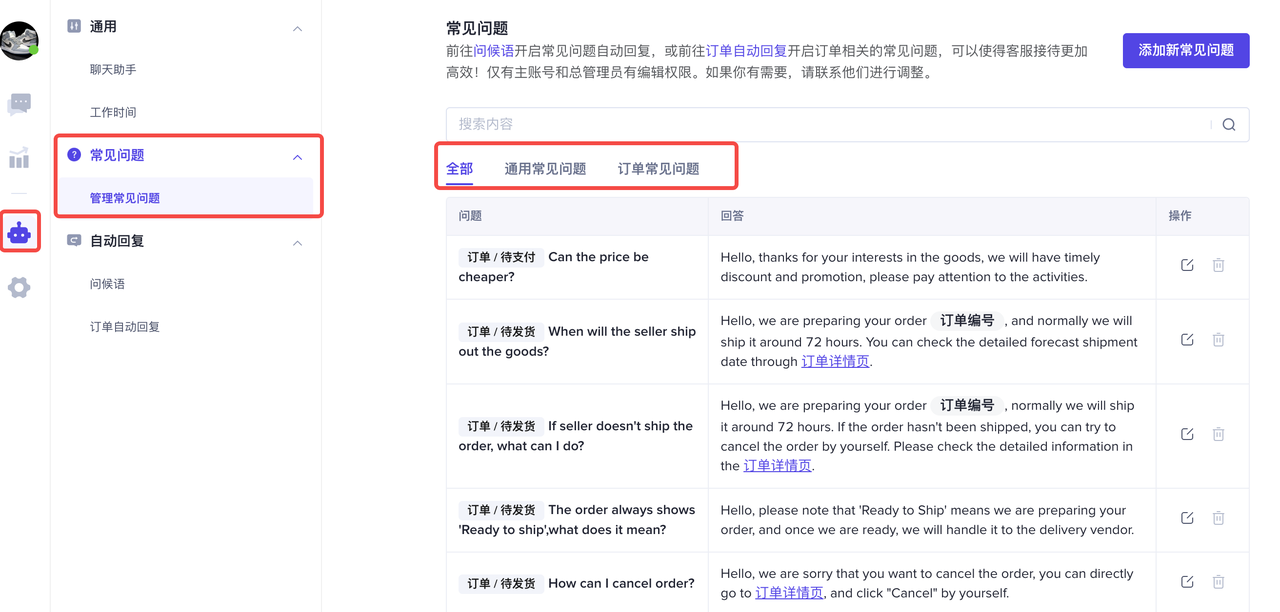The image size is (1280, 612).
Task: Collapse the 通用 section
Action: pos(297,28)
